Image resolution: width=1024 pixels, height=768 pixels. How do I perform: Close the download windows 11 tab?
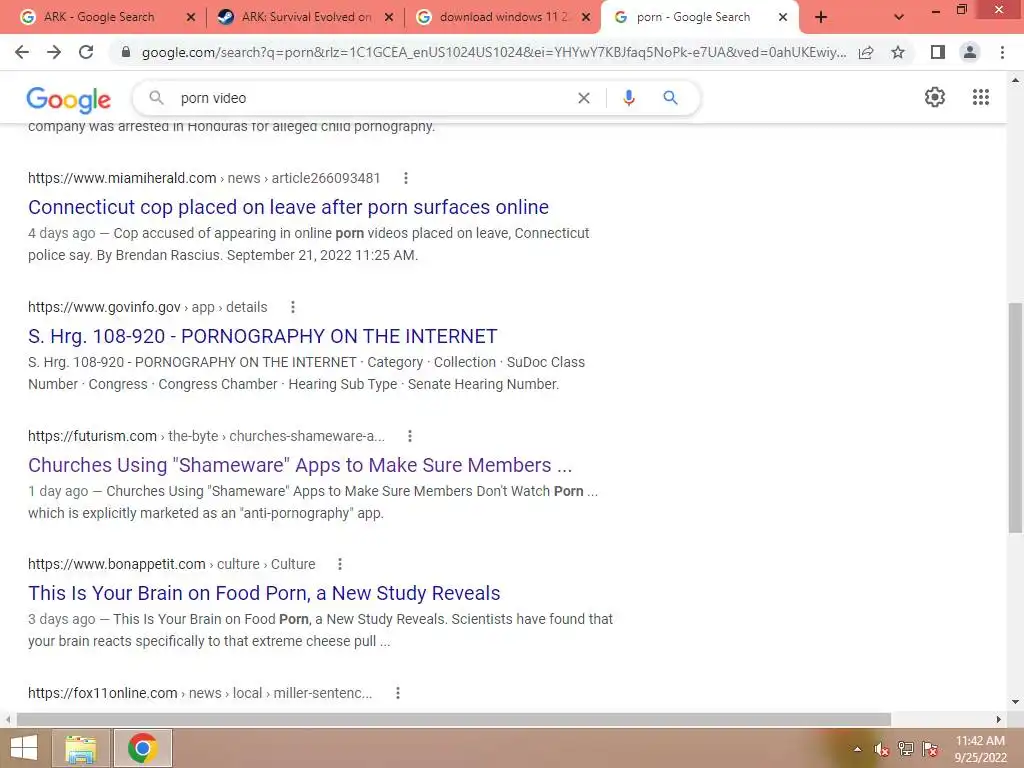pos(586,18)
